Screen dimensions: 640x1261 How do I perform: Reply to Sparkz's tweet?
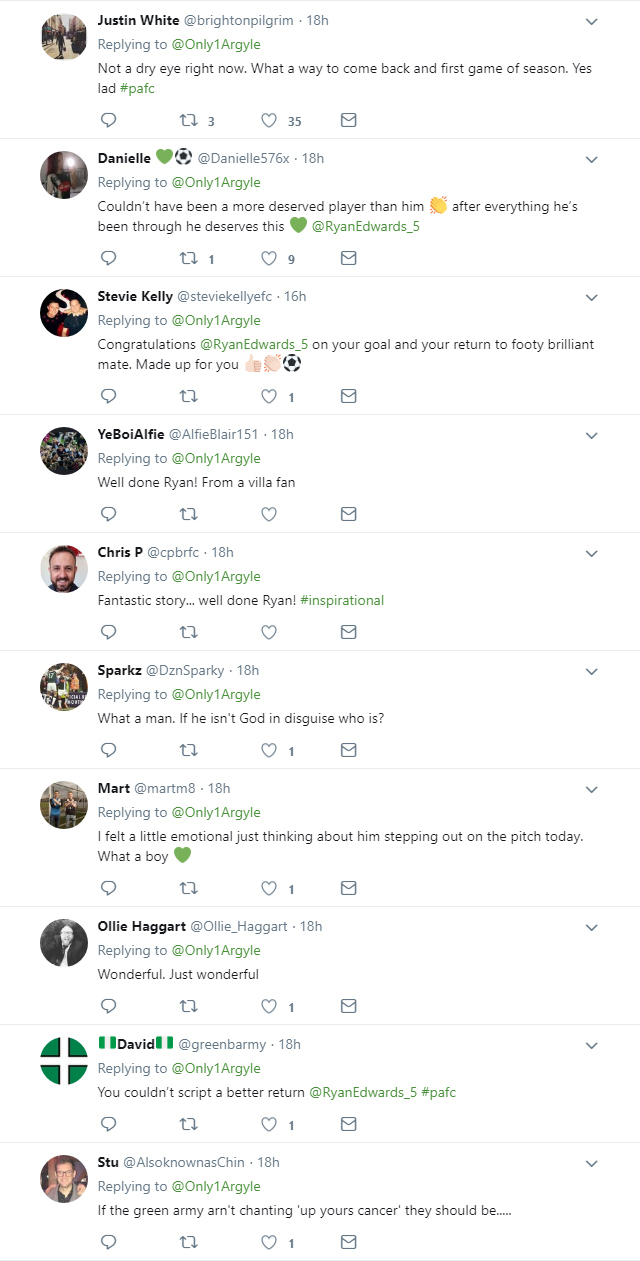click(x=109, y=751)
